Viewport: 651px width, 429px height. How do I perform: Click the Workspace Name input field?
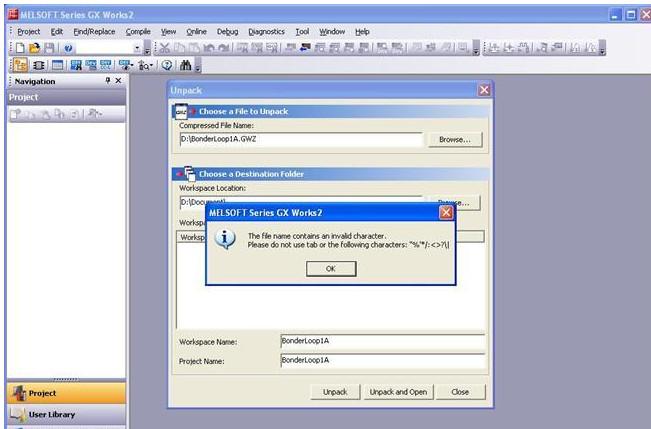[x=383, y=341]
